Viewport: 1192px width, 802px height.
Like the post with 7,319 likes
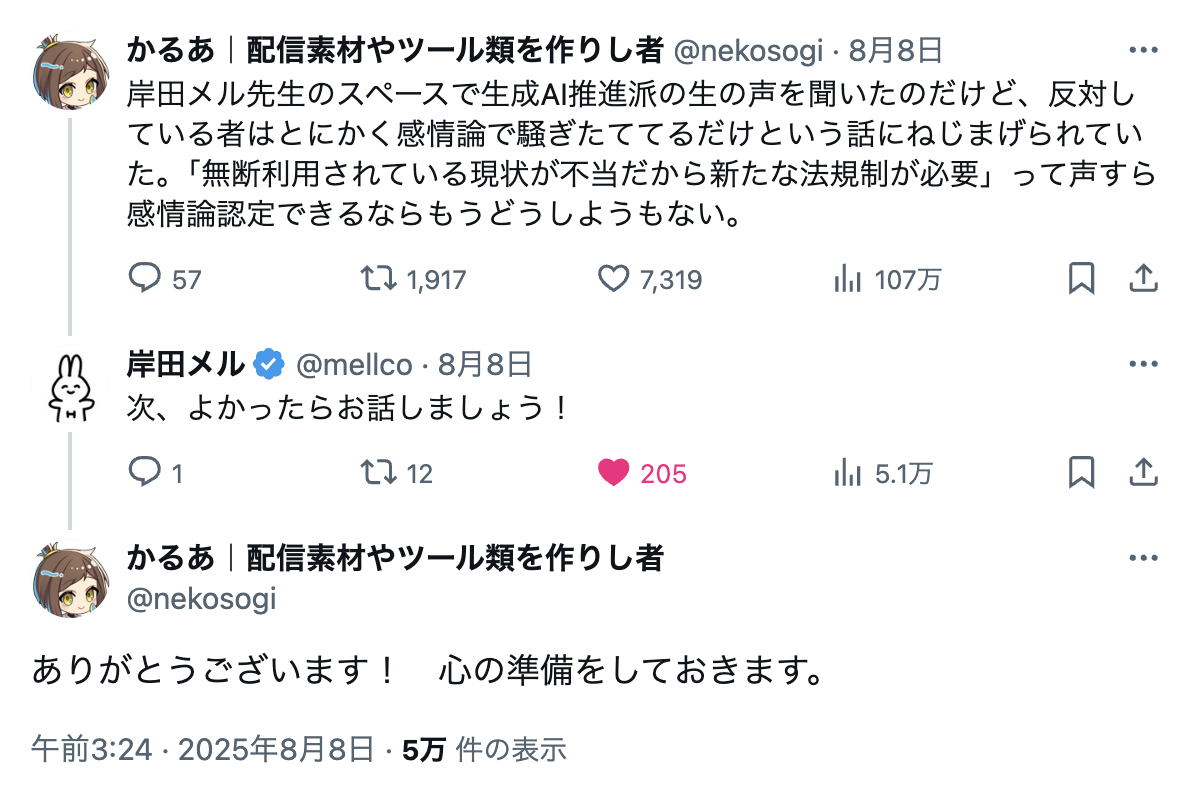[613, 279]
